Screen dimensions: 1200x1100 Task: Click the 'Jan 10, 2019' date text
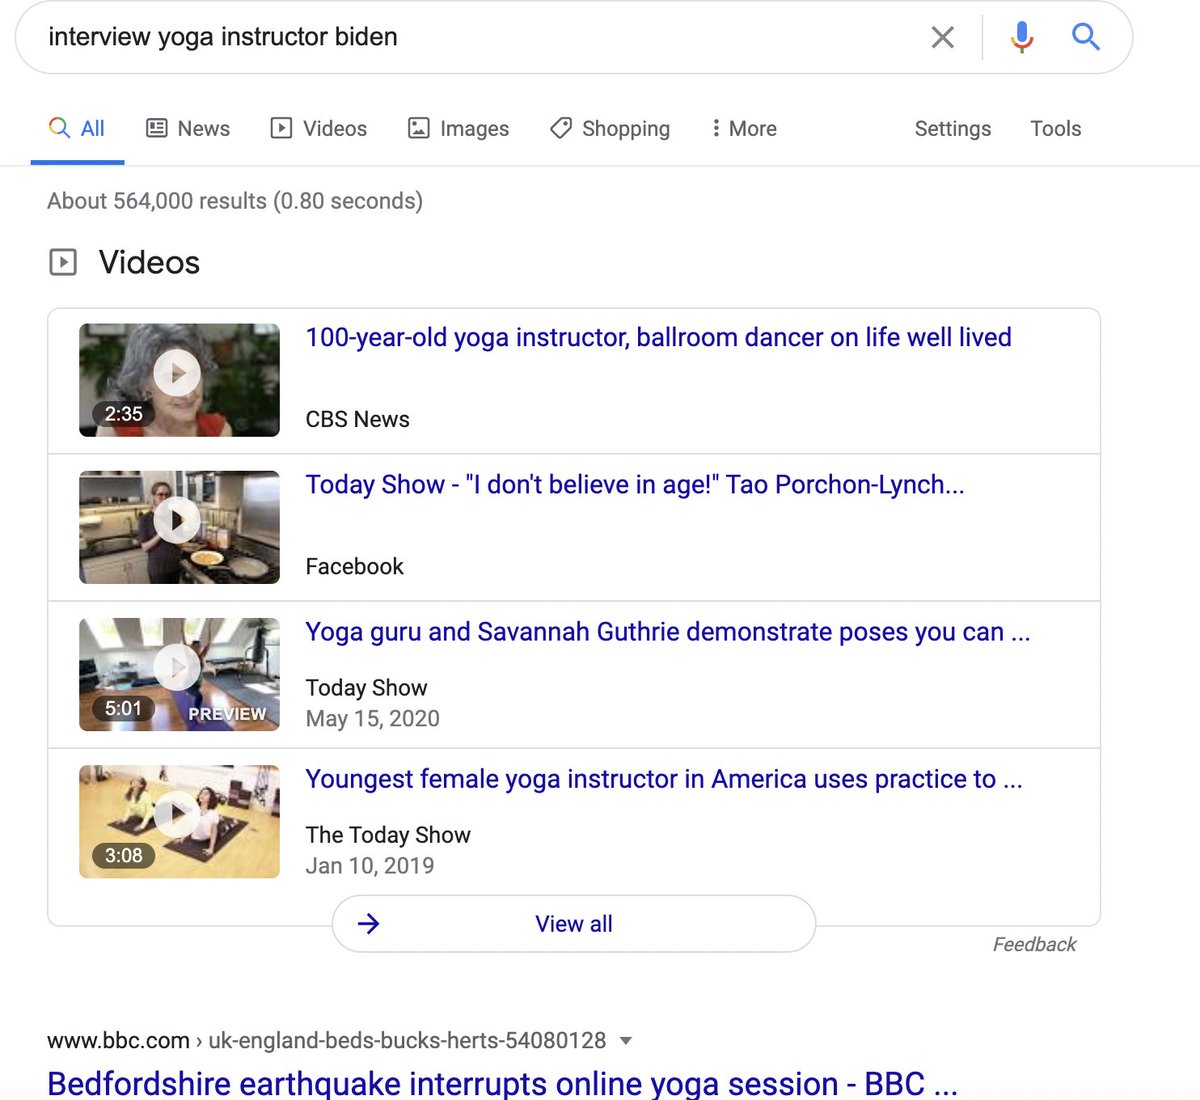click(369, 865)
